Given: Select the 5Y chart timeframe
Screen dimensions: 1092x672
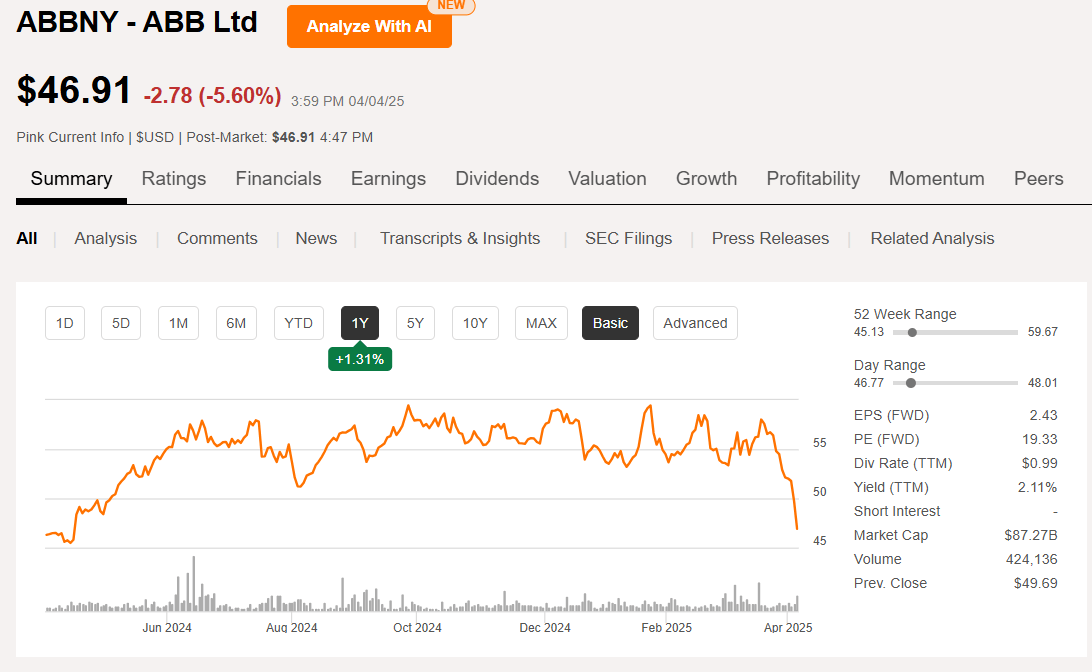Looking at the screenshot, I should point(415,323).
